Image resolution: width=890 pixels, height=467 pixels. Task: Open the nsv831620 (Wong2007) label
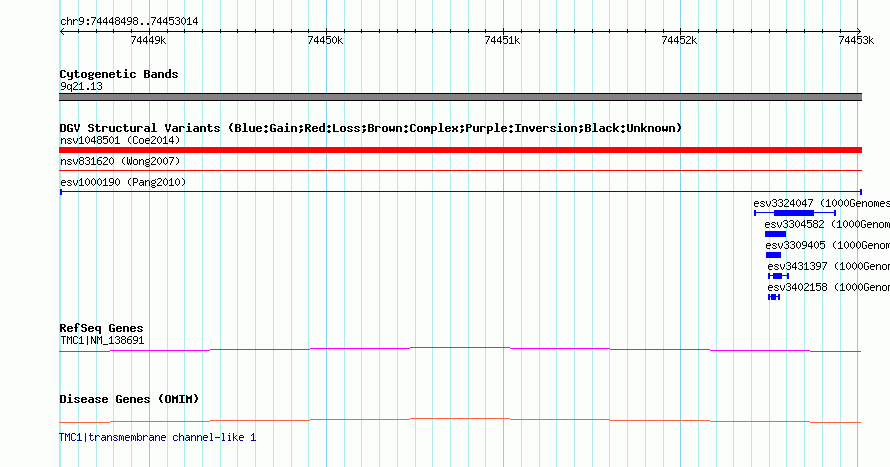click(x=120, y=161)
